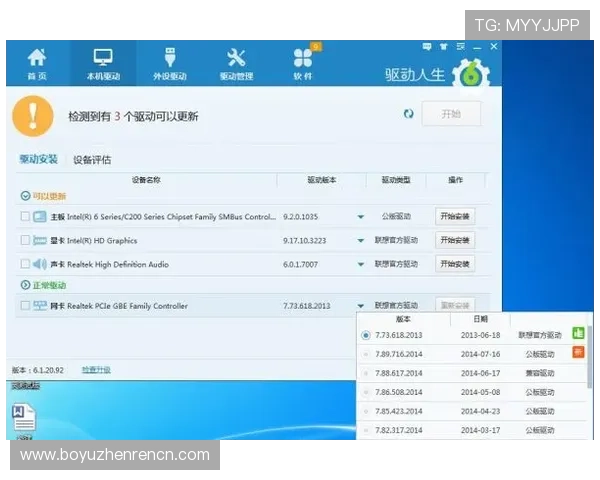
Task: Click the 操作 column header
Action: point(455,180)
